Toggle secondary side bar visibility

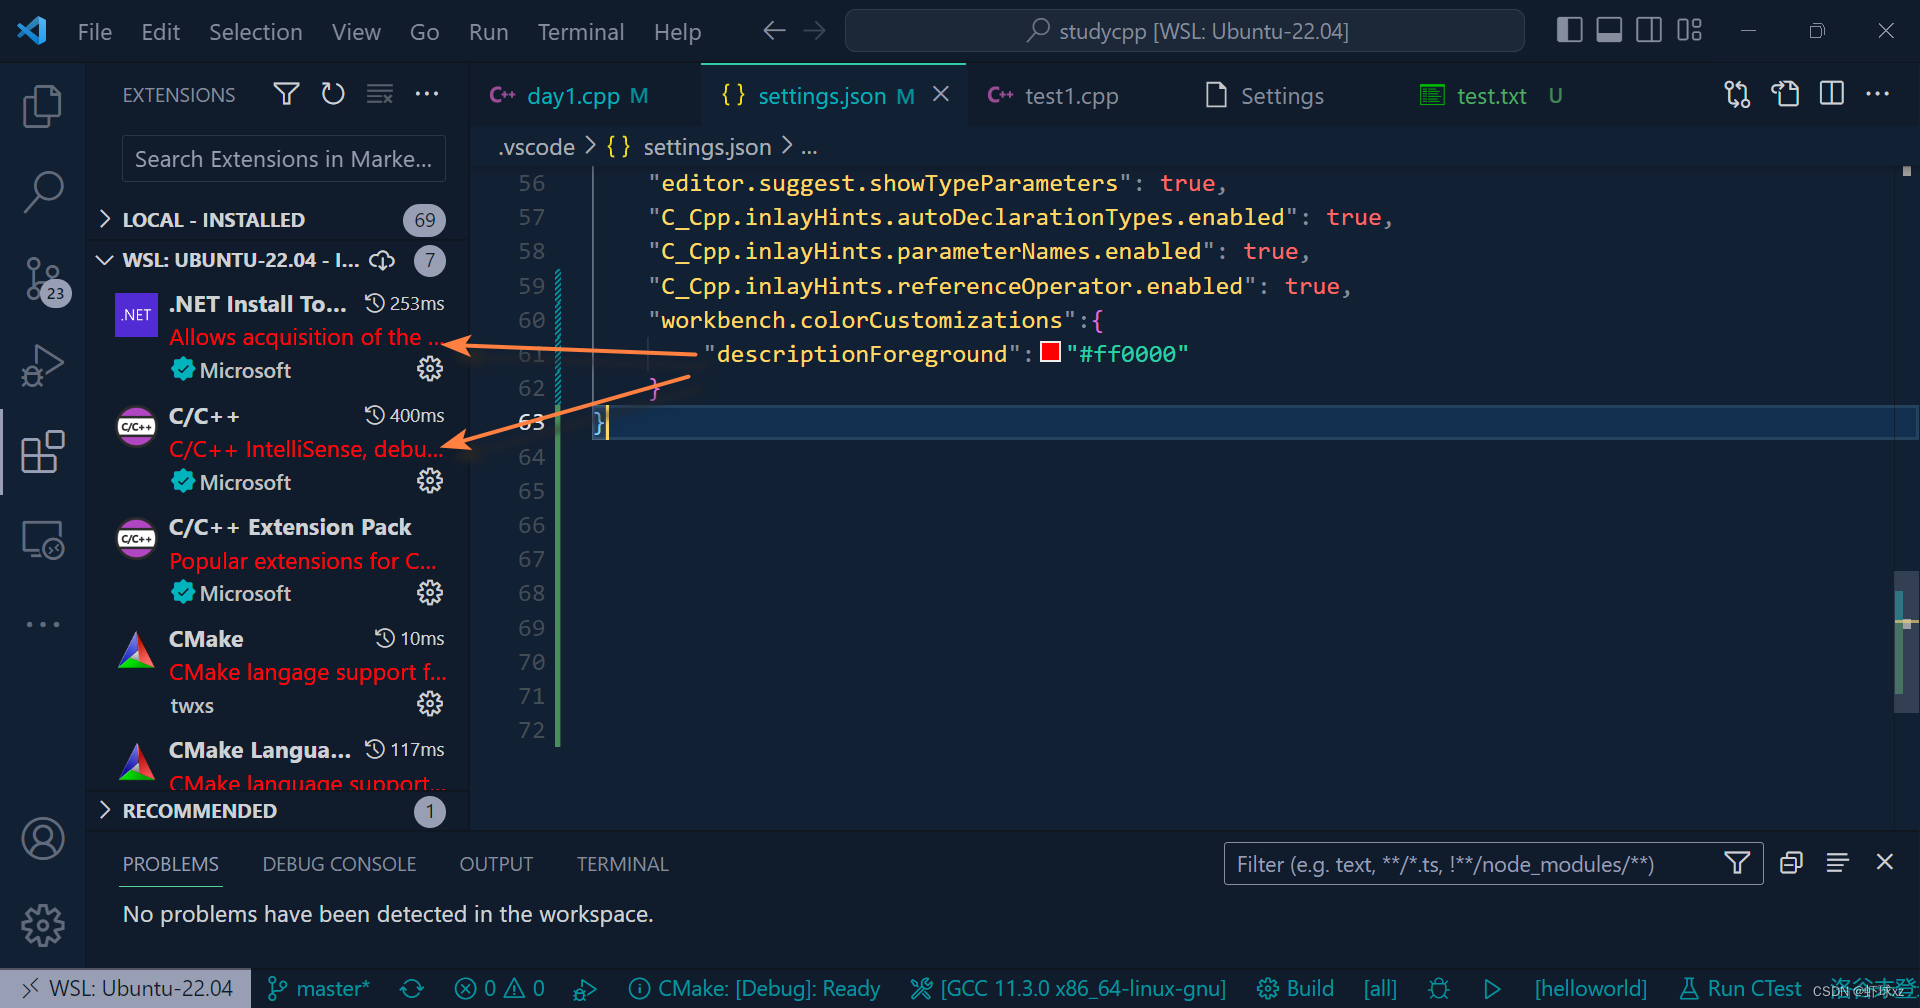tap(1649, 31)
